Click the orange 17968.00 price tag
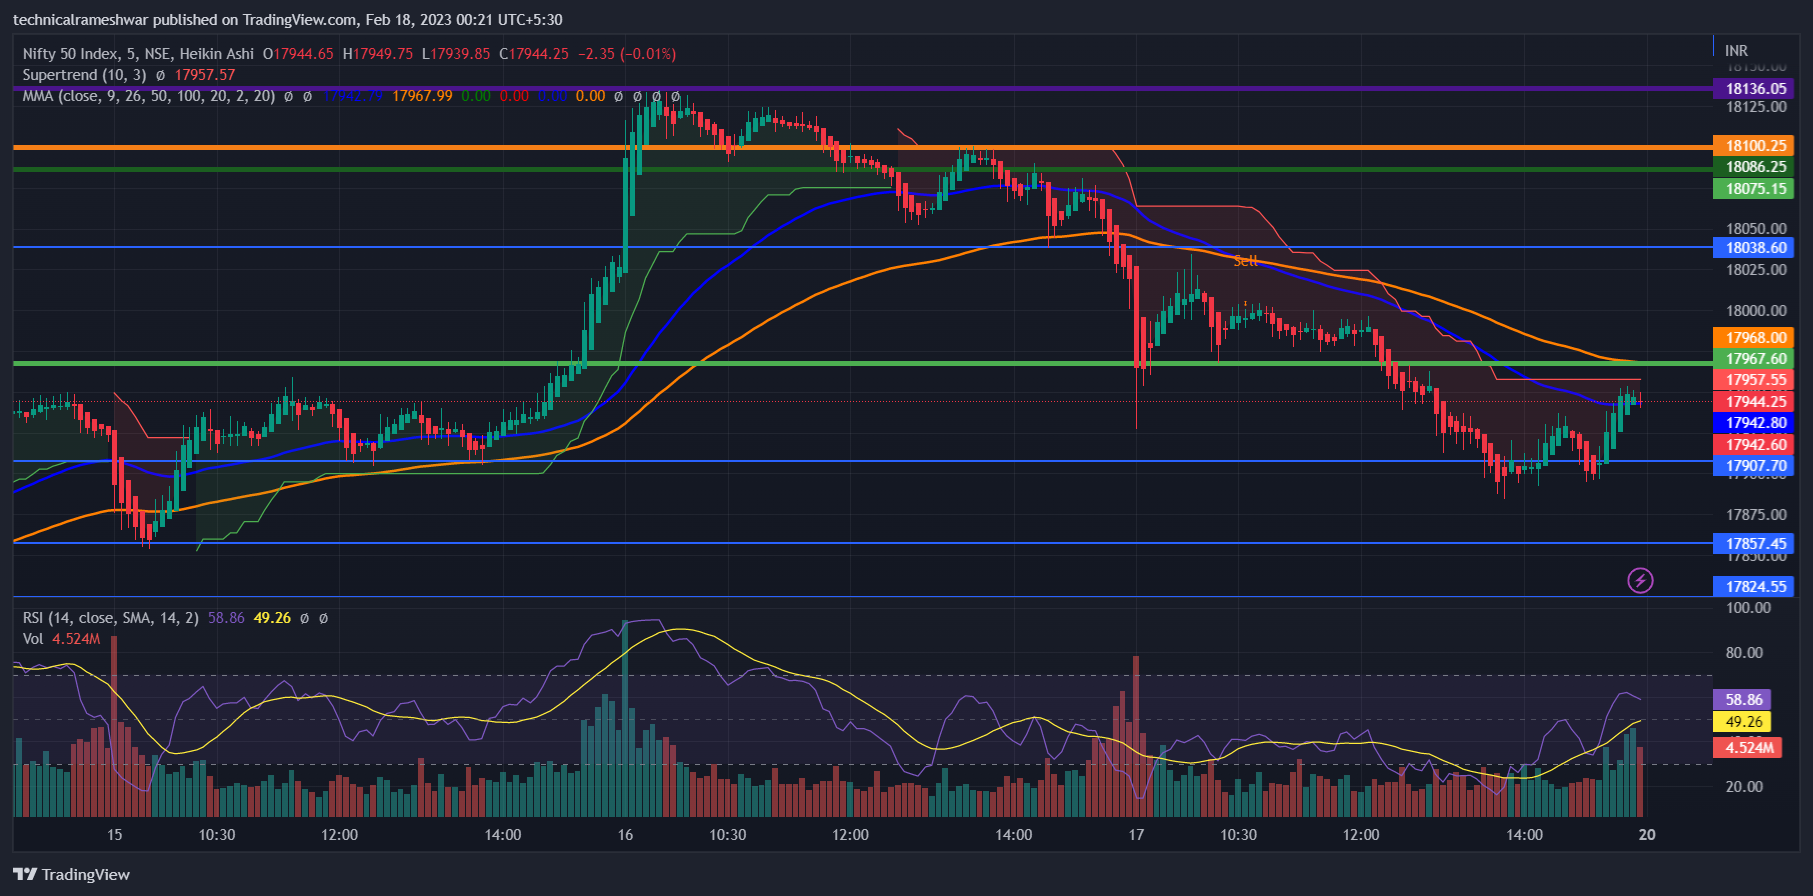This screenshot has width=1813, height=896. (x=1752, y=338)
